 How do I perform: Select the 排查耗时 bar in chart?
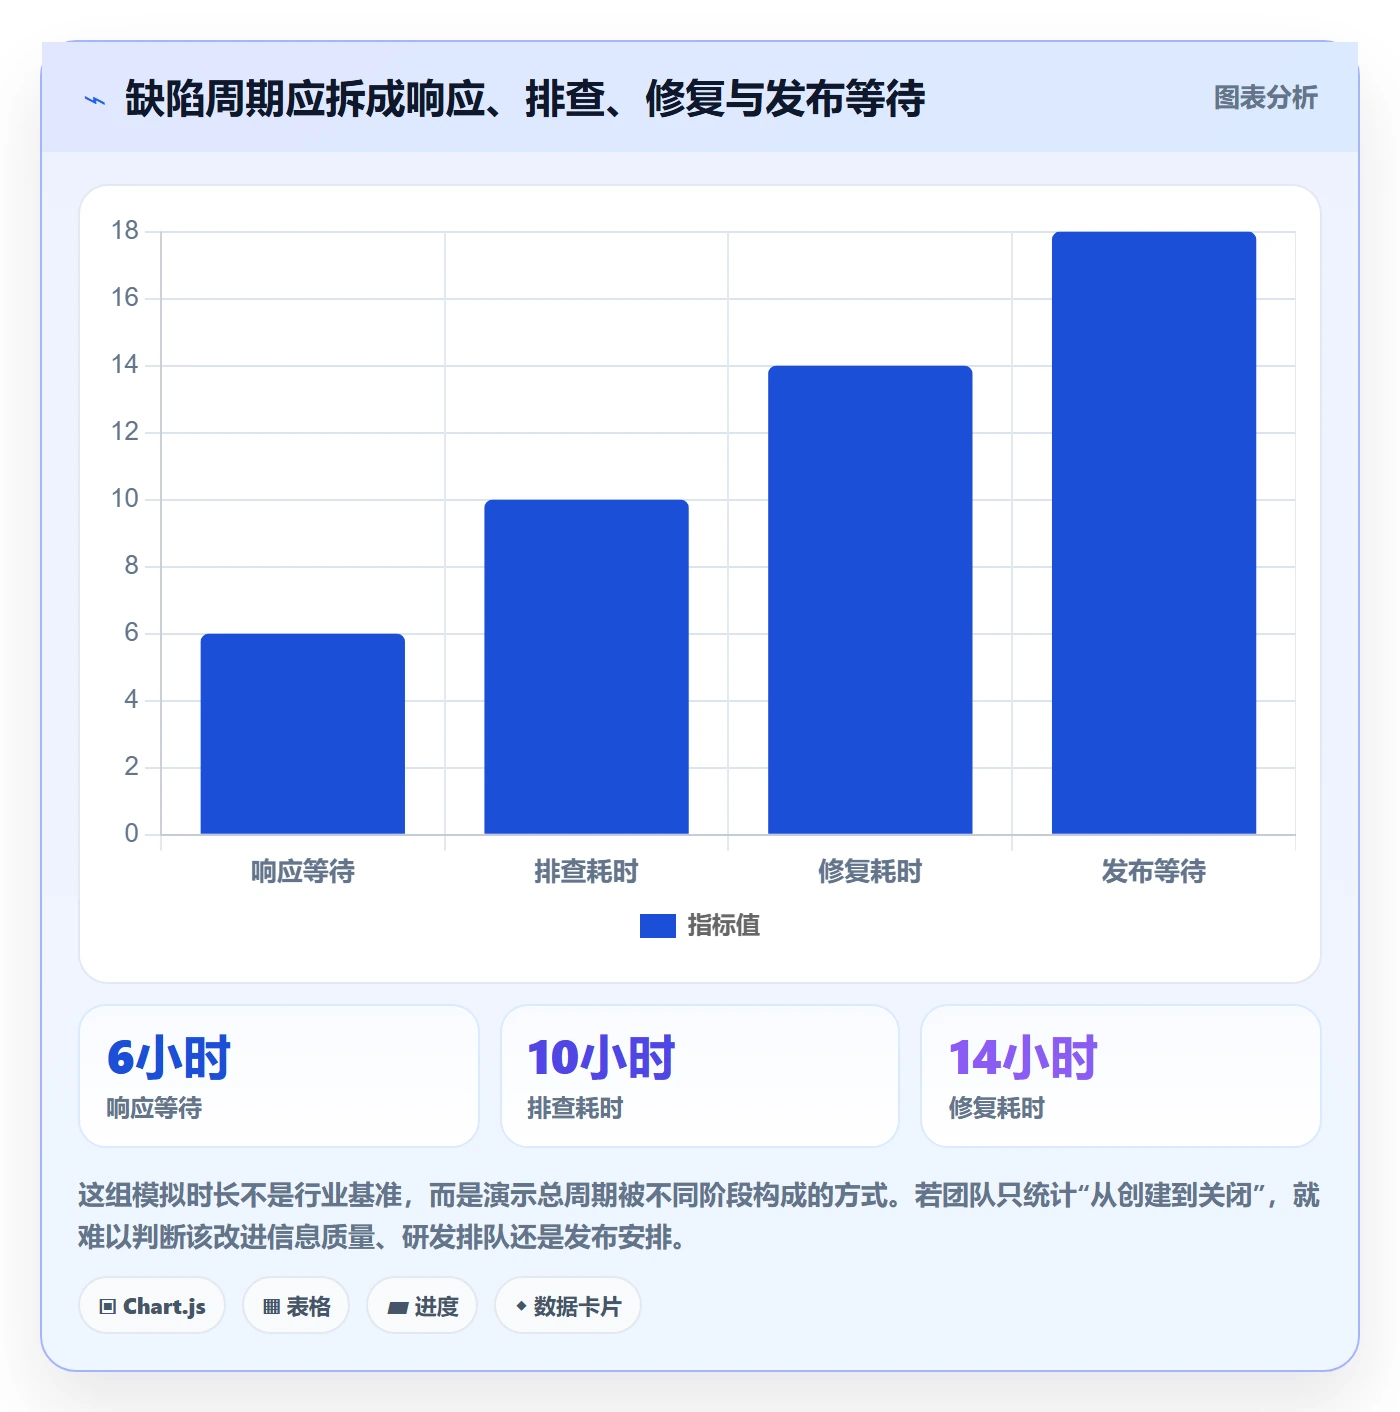[x=586, y=667]
